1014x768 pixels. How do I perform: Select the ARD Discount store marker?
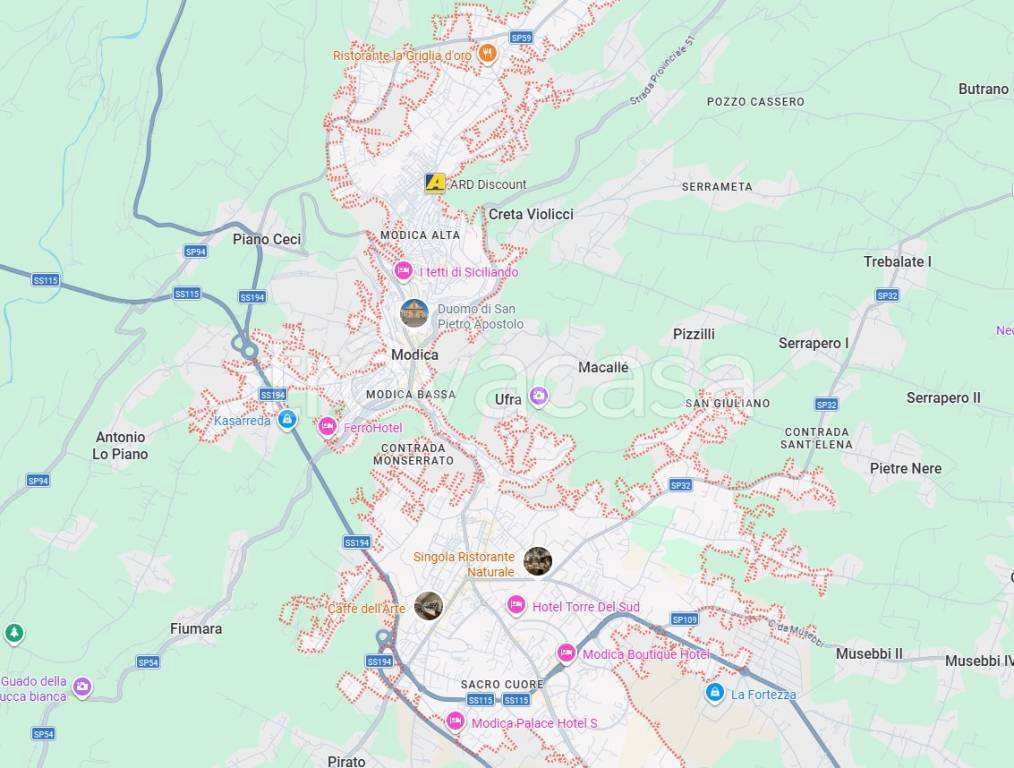(435, 184)
